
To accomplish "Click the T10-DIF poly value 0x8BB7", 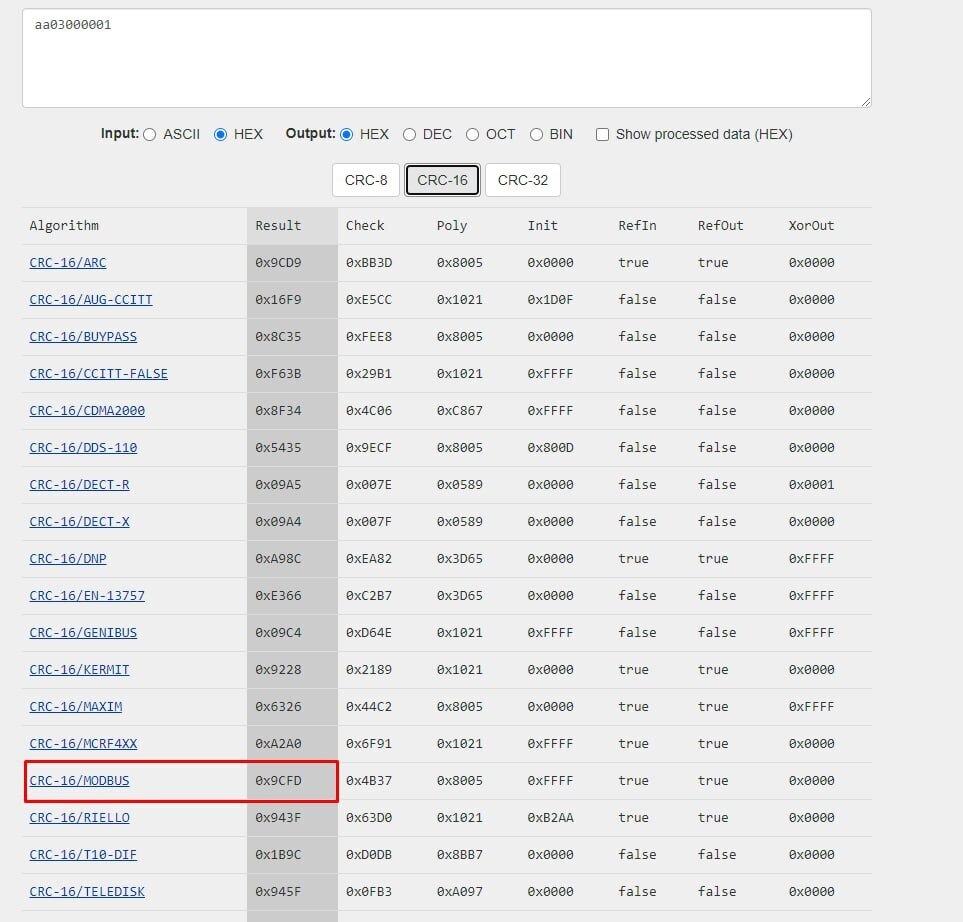I will (x=459, y=854).
